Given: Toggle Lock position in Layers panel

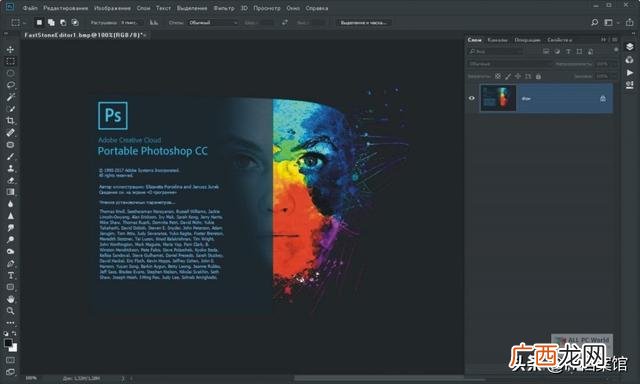Looking at the screenshot, I should pos(518,76).
